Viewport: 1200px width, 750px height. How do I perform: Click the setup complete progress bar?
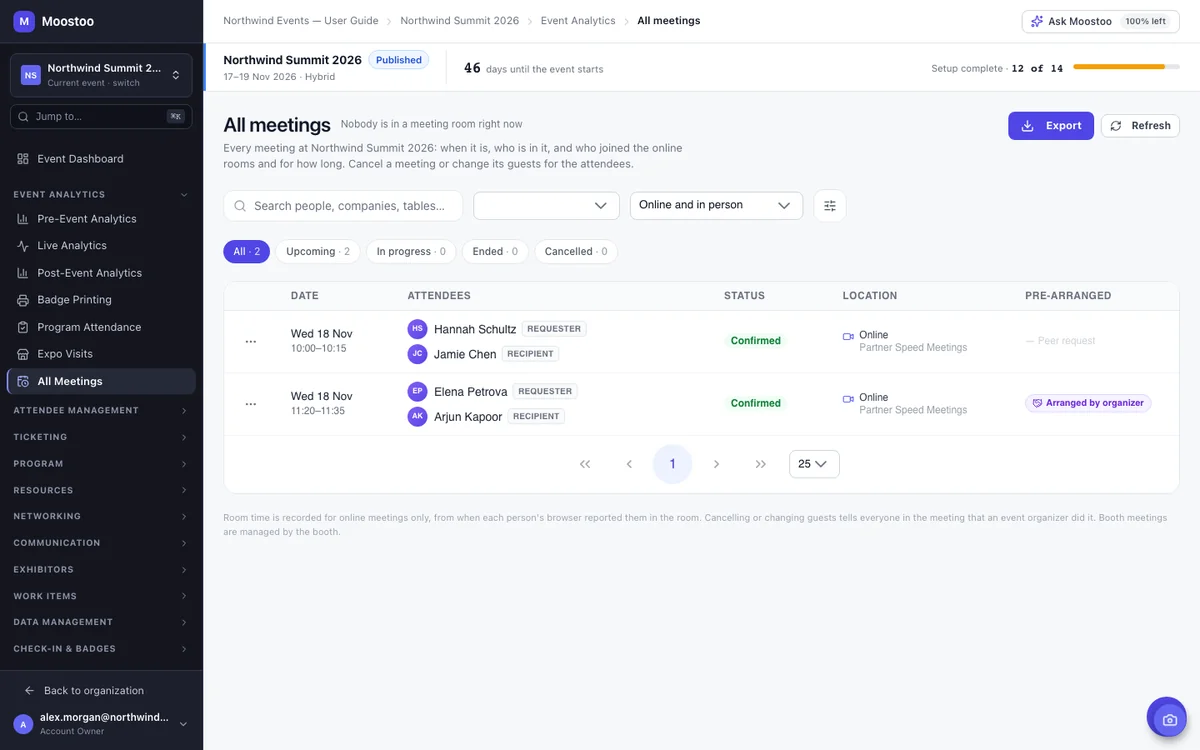pos(1126,67)
